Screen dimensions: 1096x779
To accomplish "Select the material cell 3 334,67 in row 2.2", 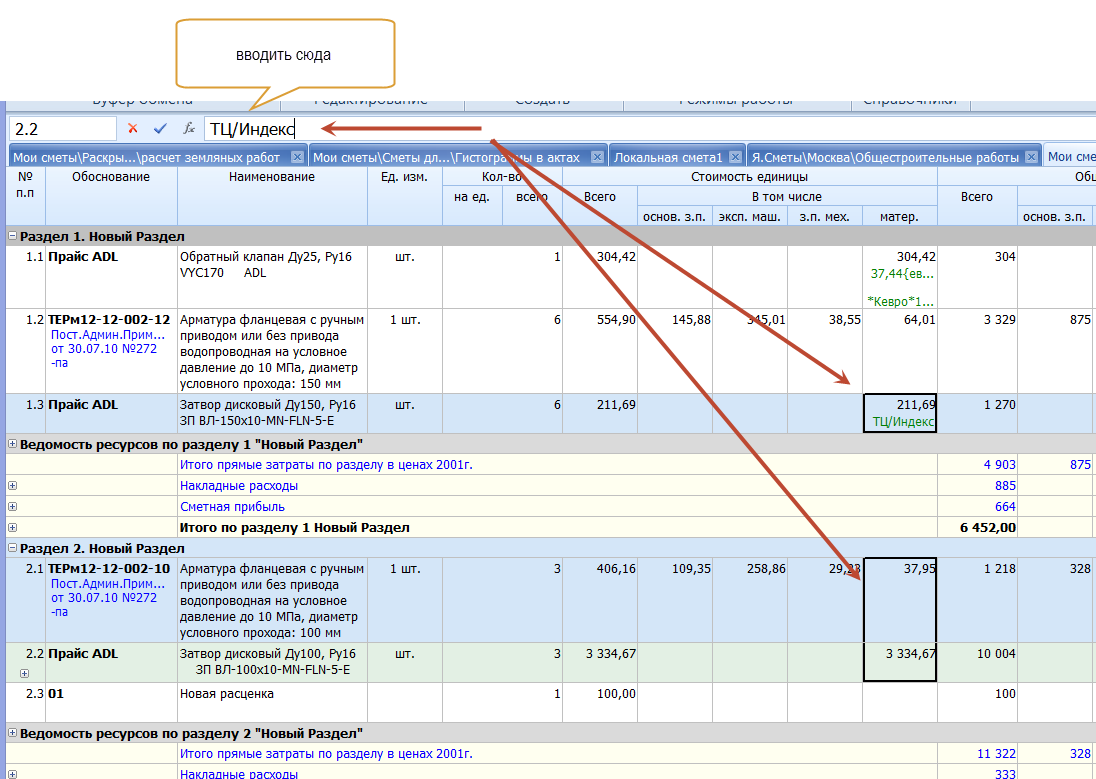I will [x=900, y=662].
